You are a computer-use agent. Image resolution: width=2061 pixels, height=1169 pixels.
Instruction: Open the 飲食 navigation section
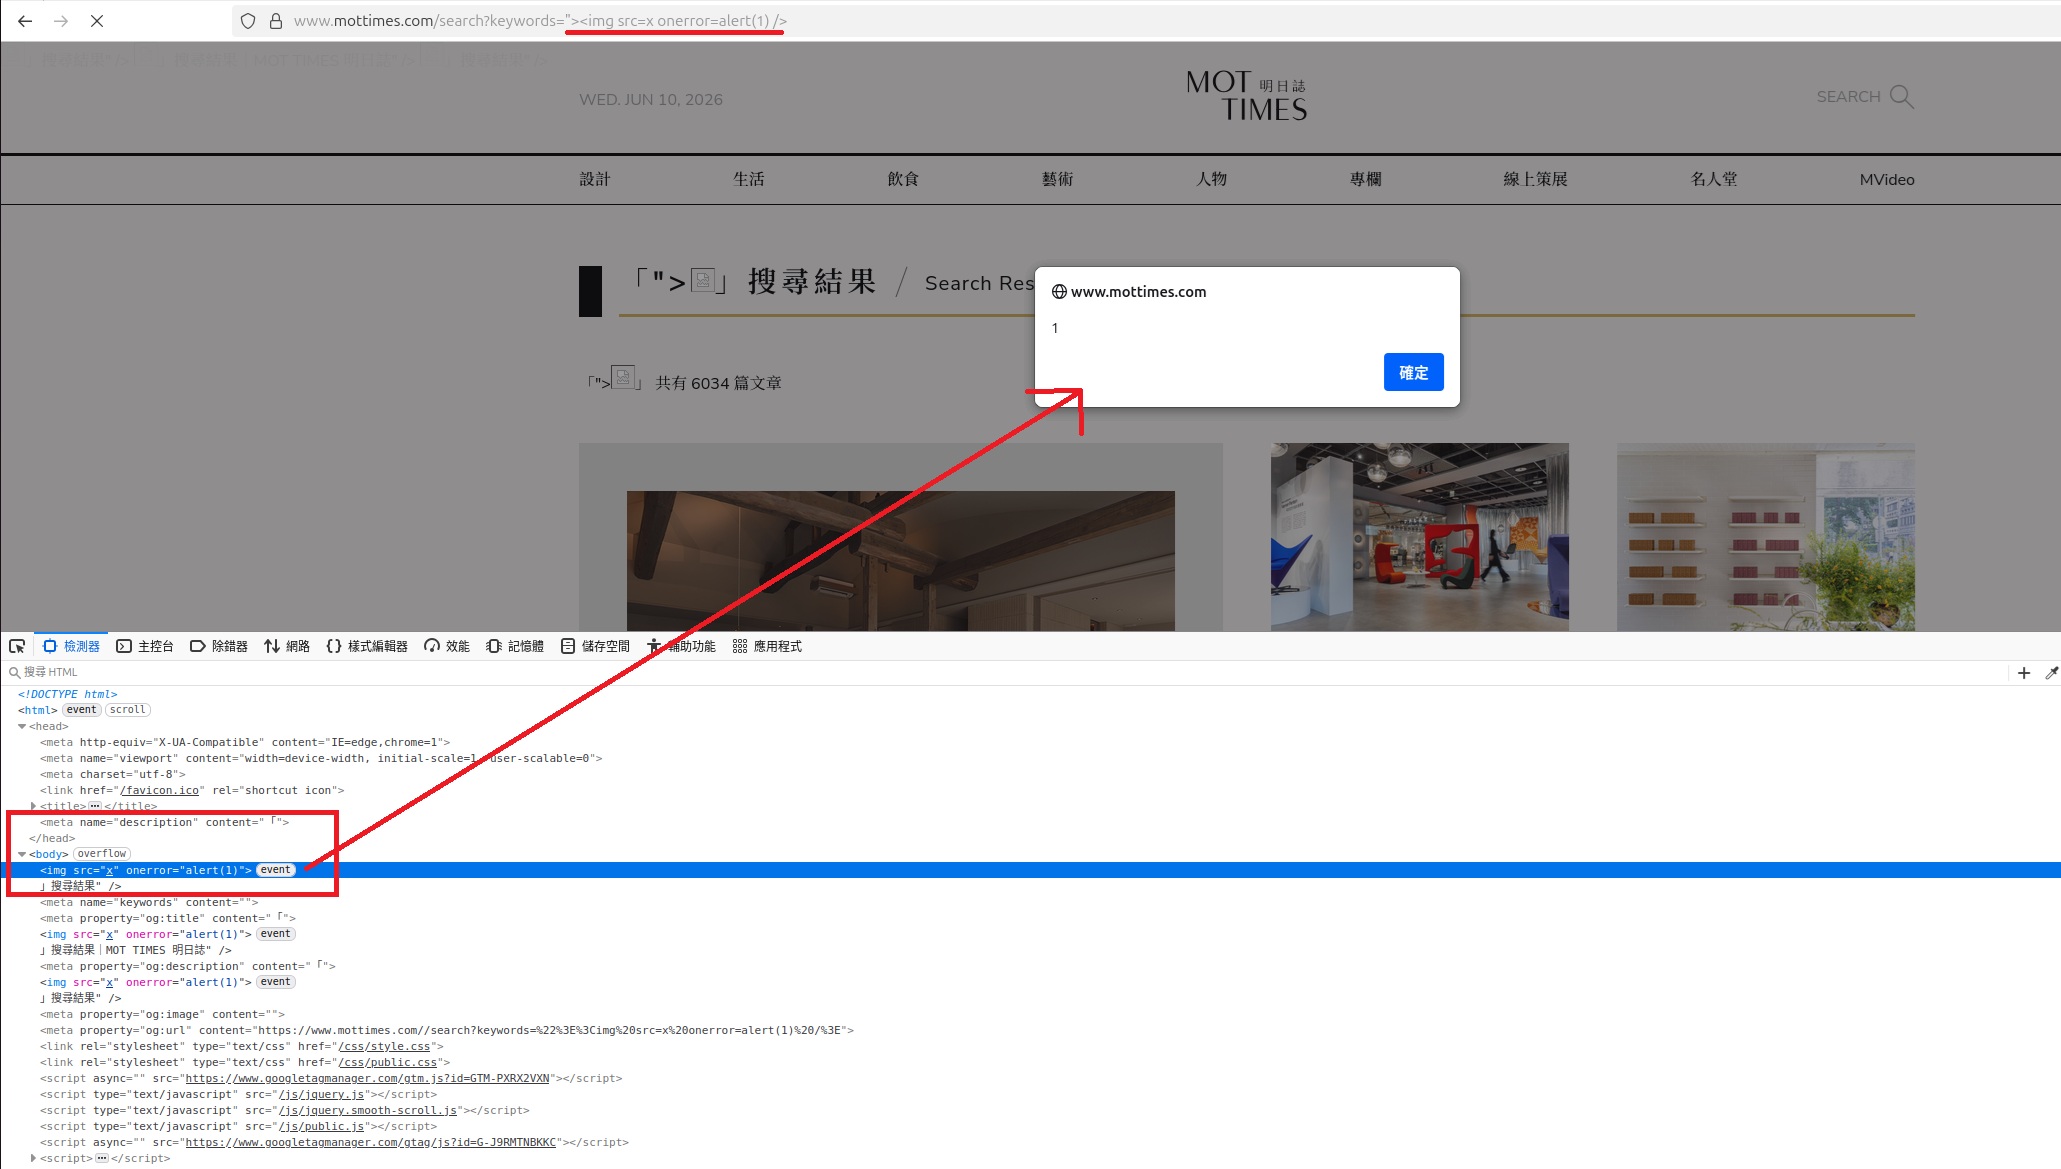tap(903, 179)
